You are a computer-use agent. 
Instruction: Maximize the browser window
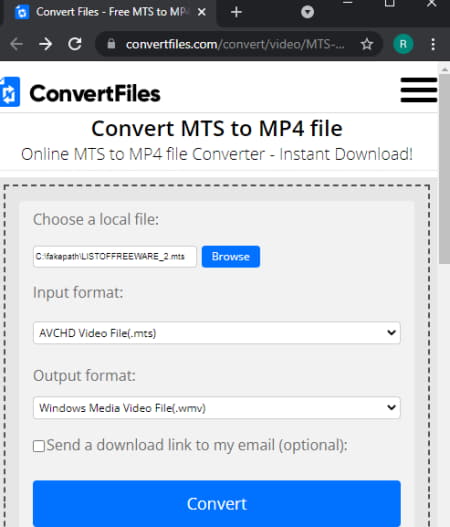390,3
